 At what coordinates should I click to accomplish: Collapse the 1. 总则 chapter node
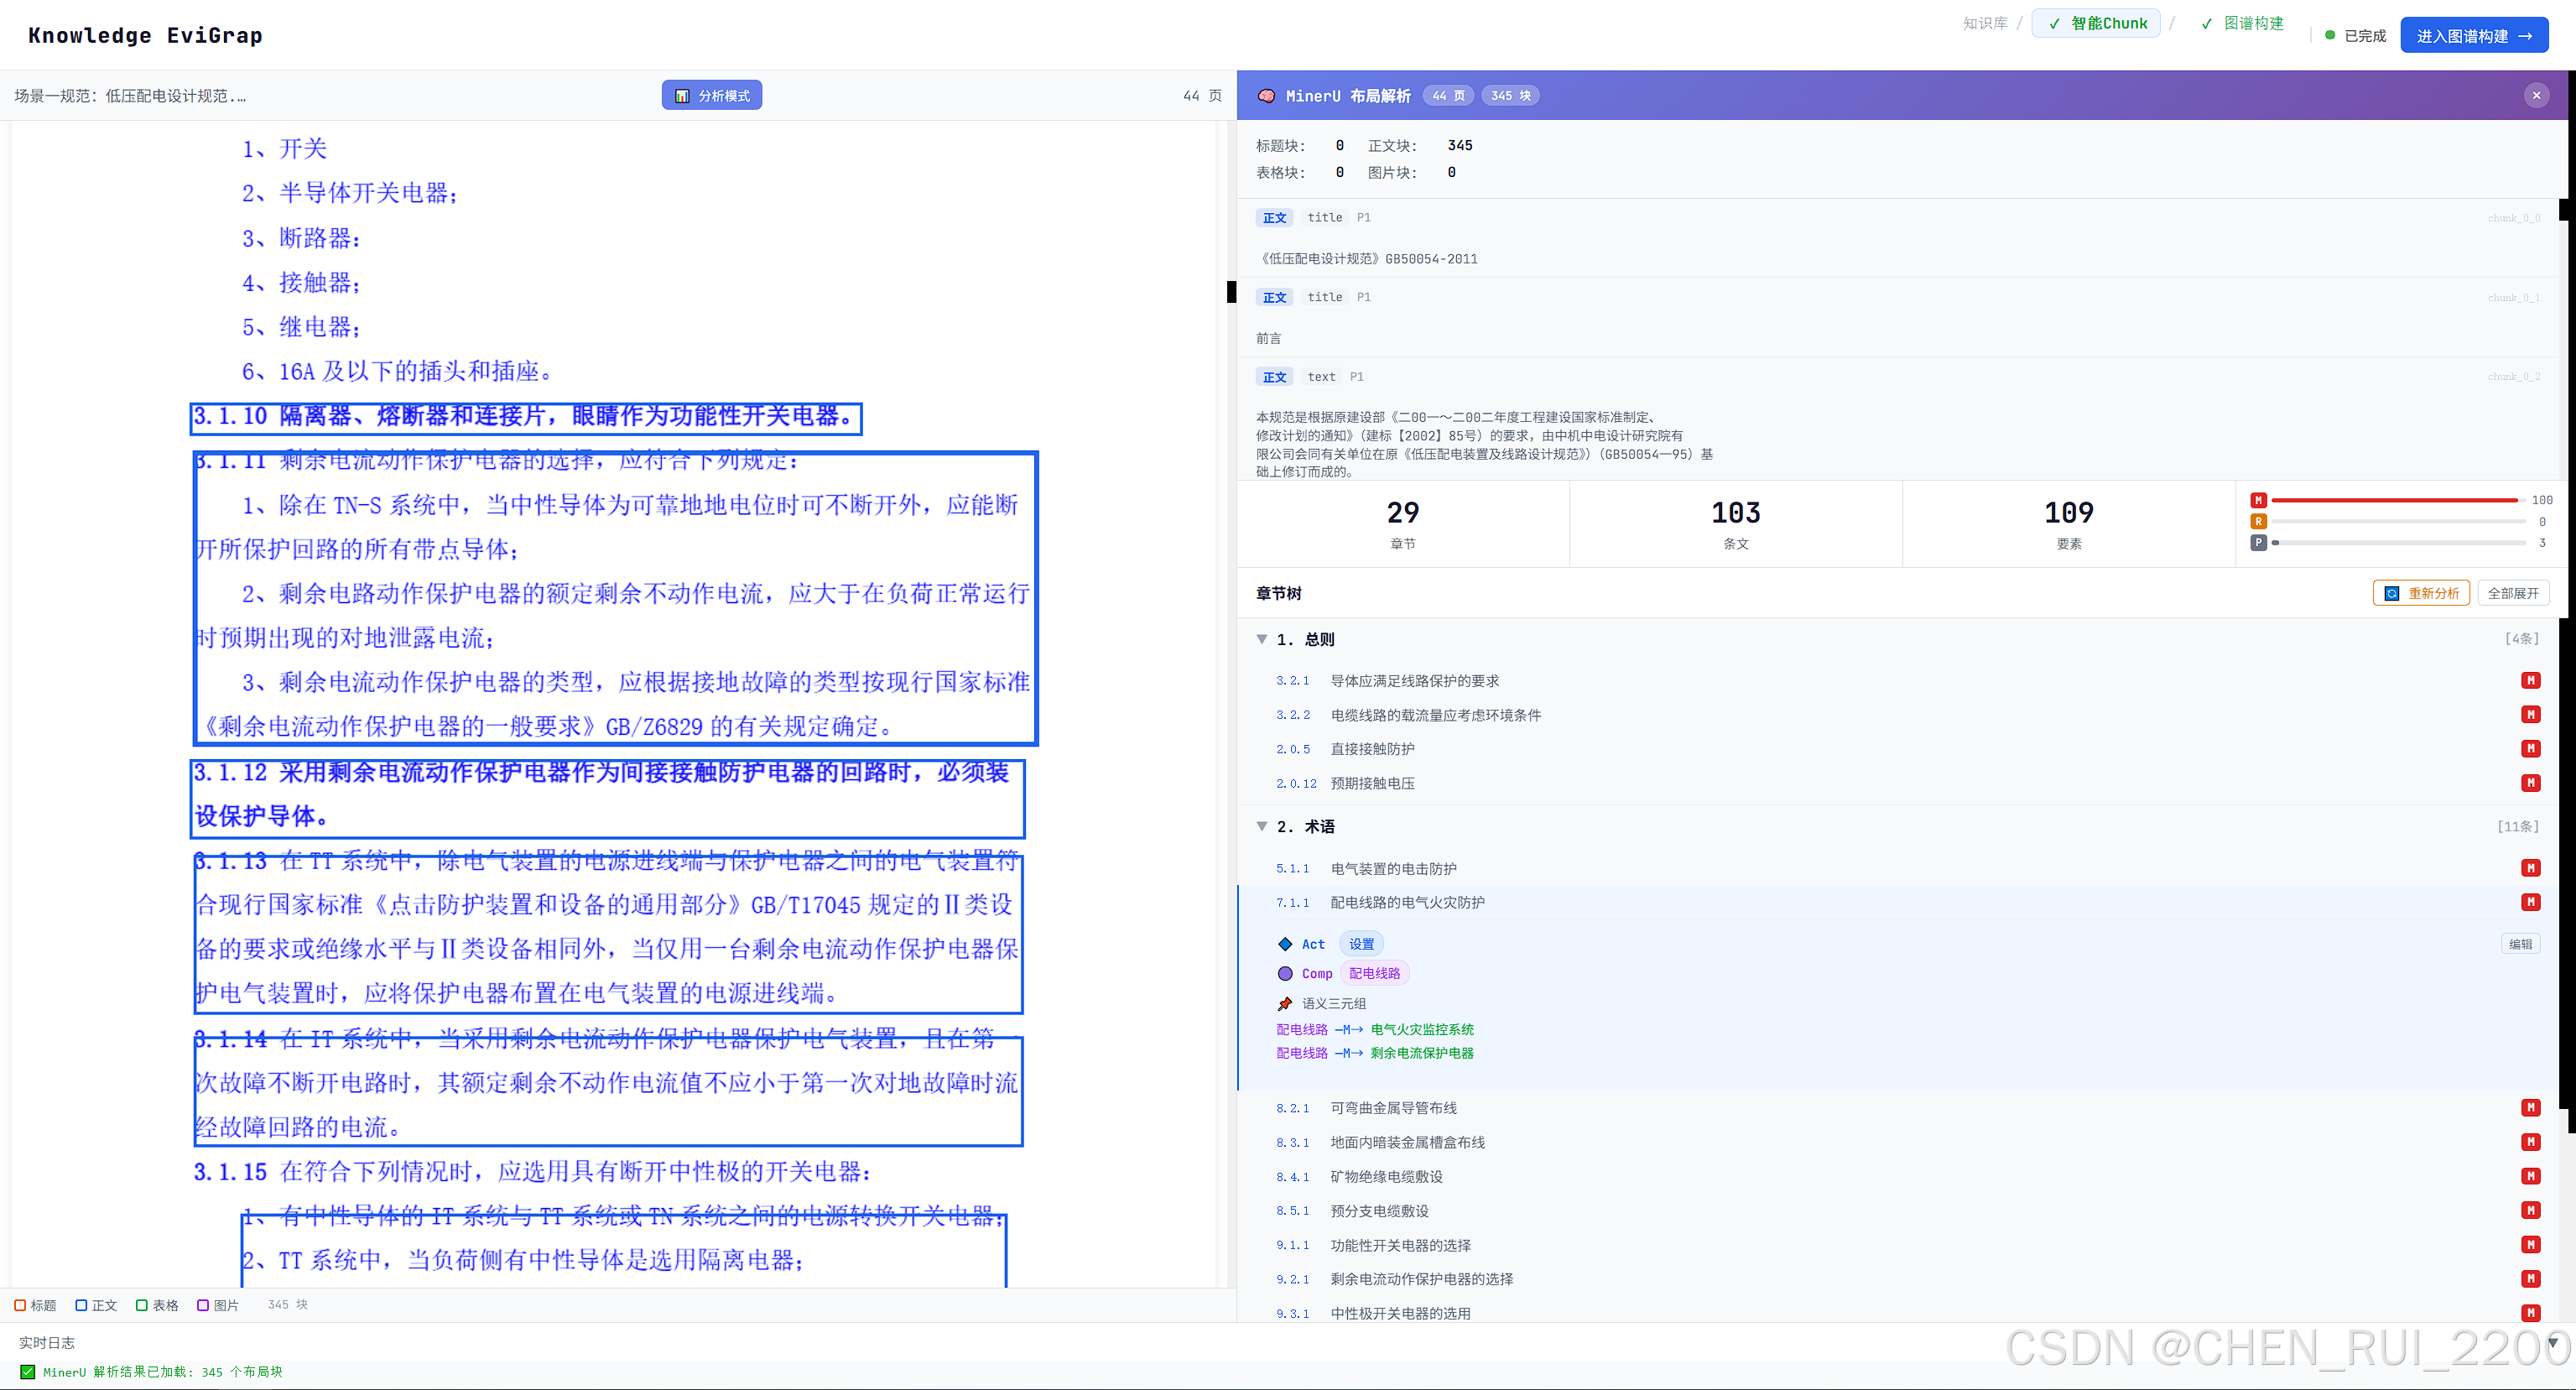coord(1262,639)
